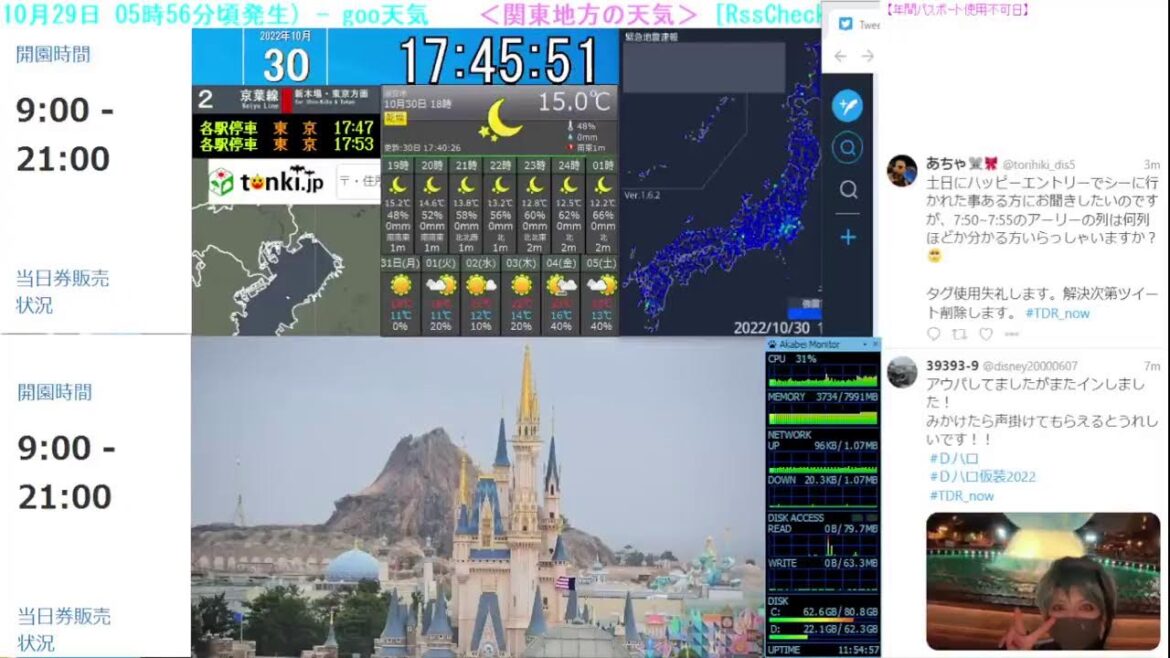The width and height of the screenshot is (1170, 658).
Task: Click the reply icon under あちゃ's tweet
Action: tap(935, 334)
